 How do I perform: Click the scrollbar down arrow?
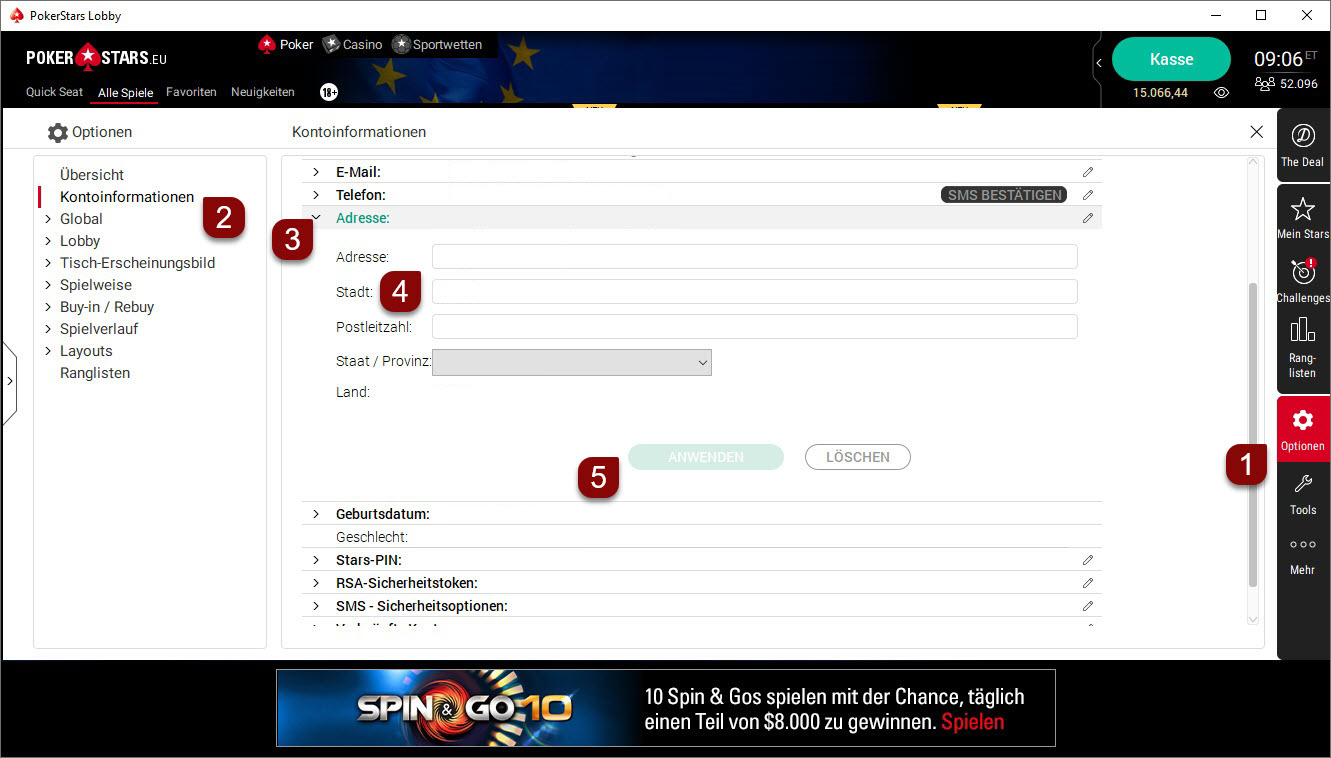(x=1254, y=620)
